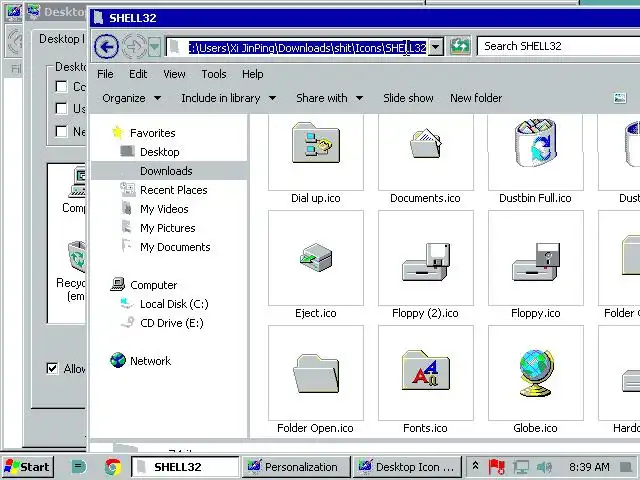640x480 pixels.
Task: Toggle first checkbox in Desktop Icon Settings
Action: (x=61, y=87)
